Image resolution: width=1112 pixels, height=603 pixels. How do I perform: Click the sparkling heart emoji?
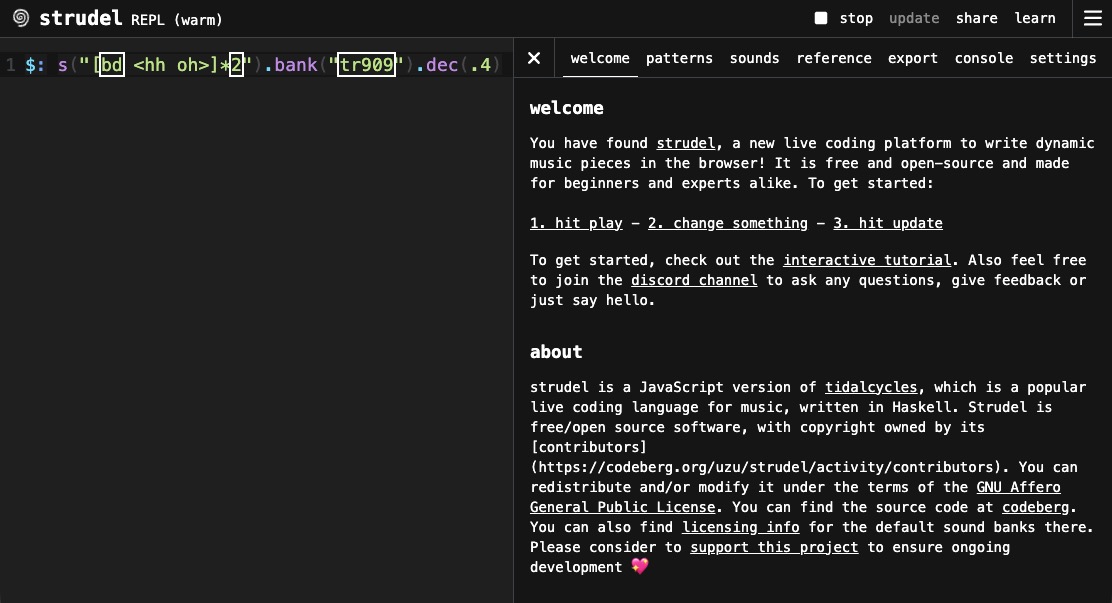point(640,566)
